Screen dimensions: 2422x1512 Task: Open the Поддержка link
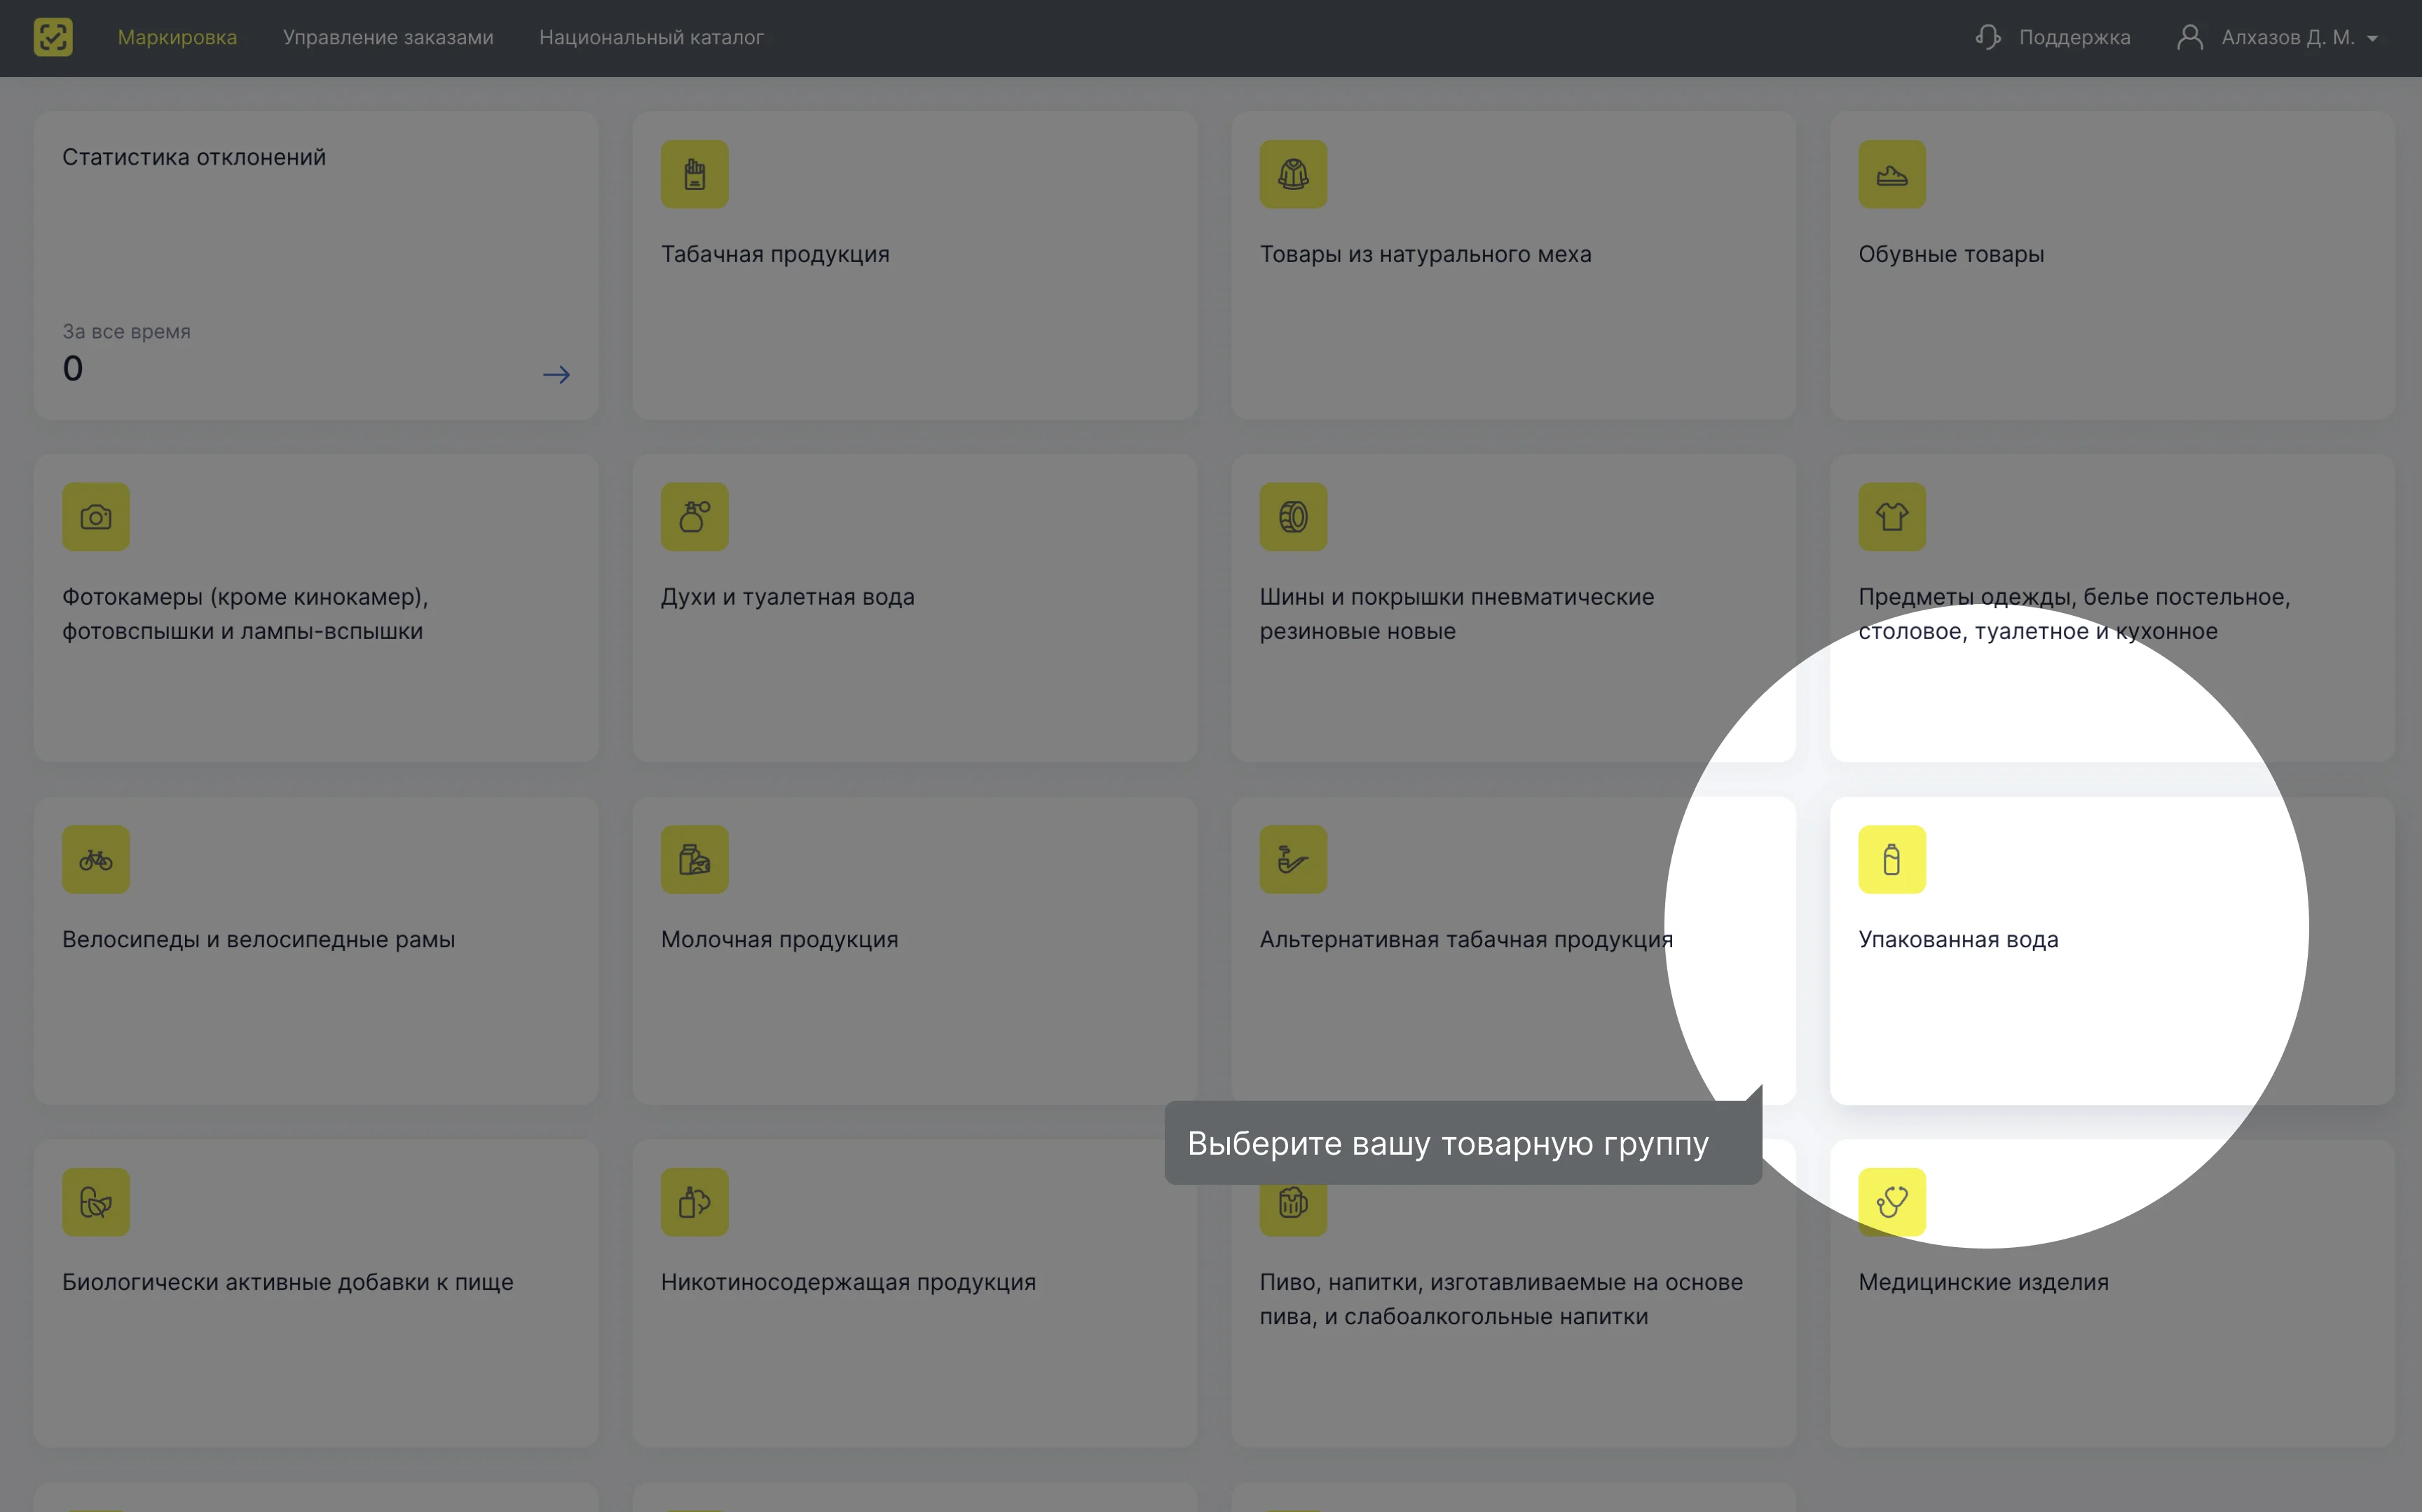2074,37
